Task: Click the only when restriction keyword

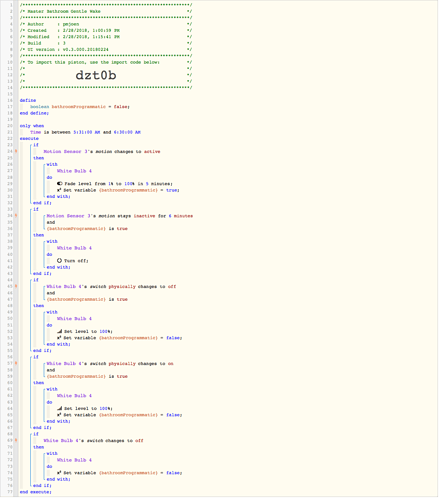Action: tap(32, 126)
